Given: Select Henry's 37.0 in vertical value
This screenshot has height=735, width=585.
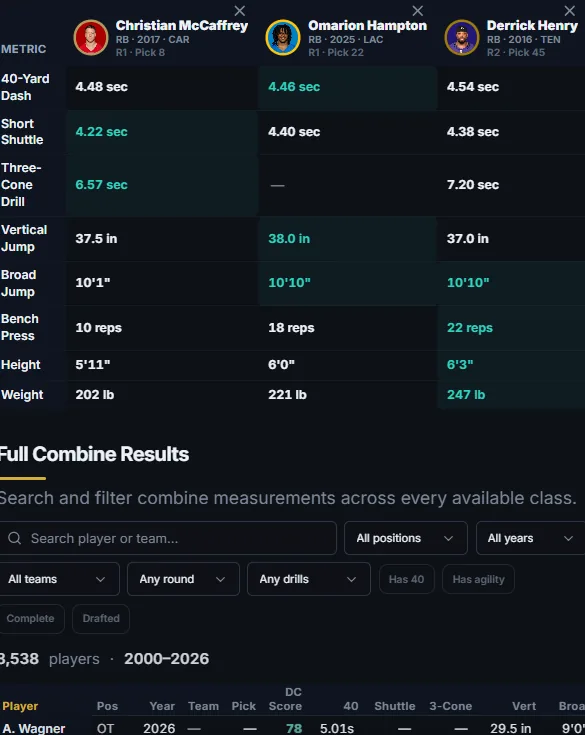Looking at the screenshot, I should click(x=467, y=239).
